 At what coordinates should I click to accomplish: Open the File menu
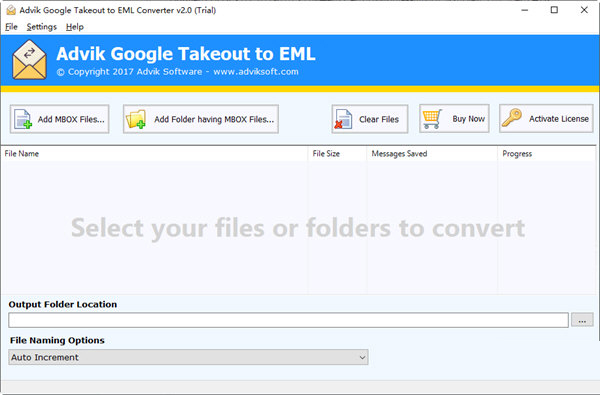(11, 27)
